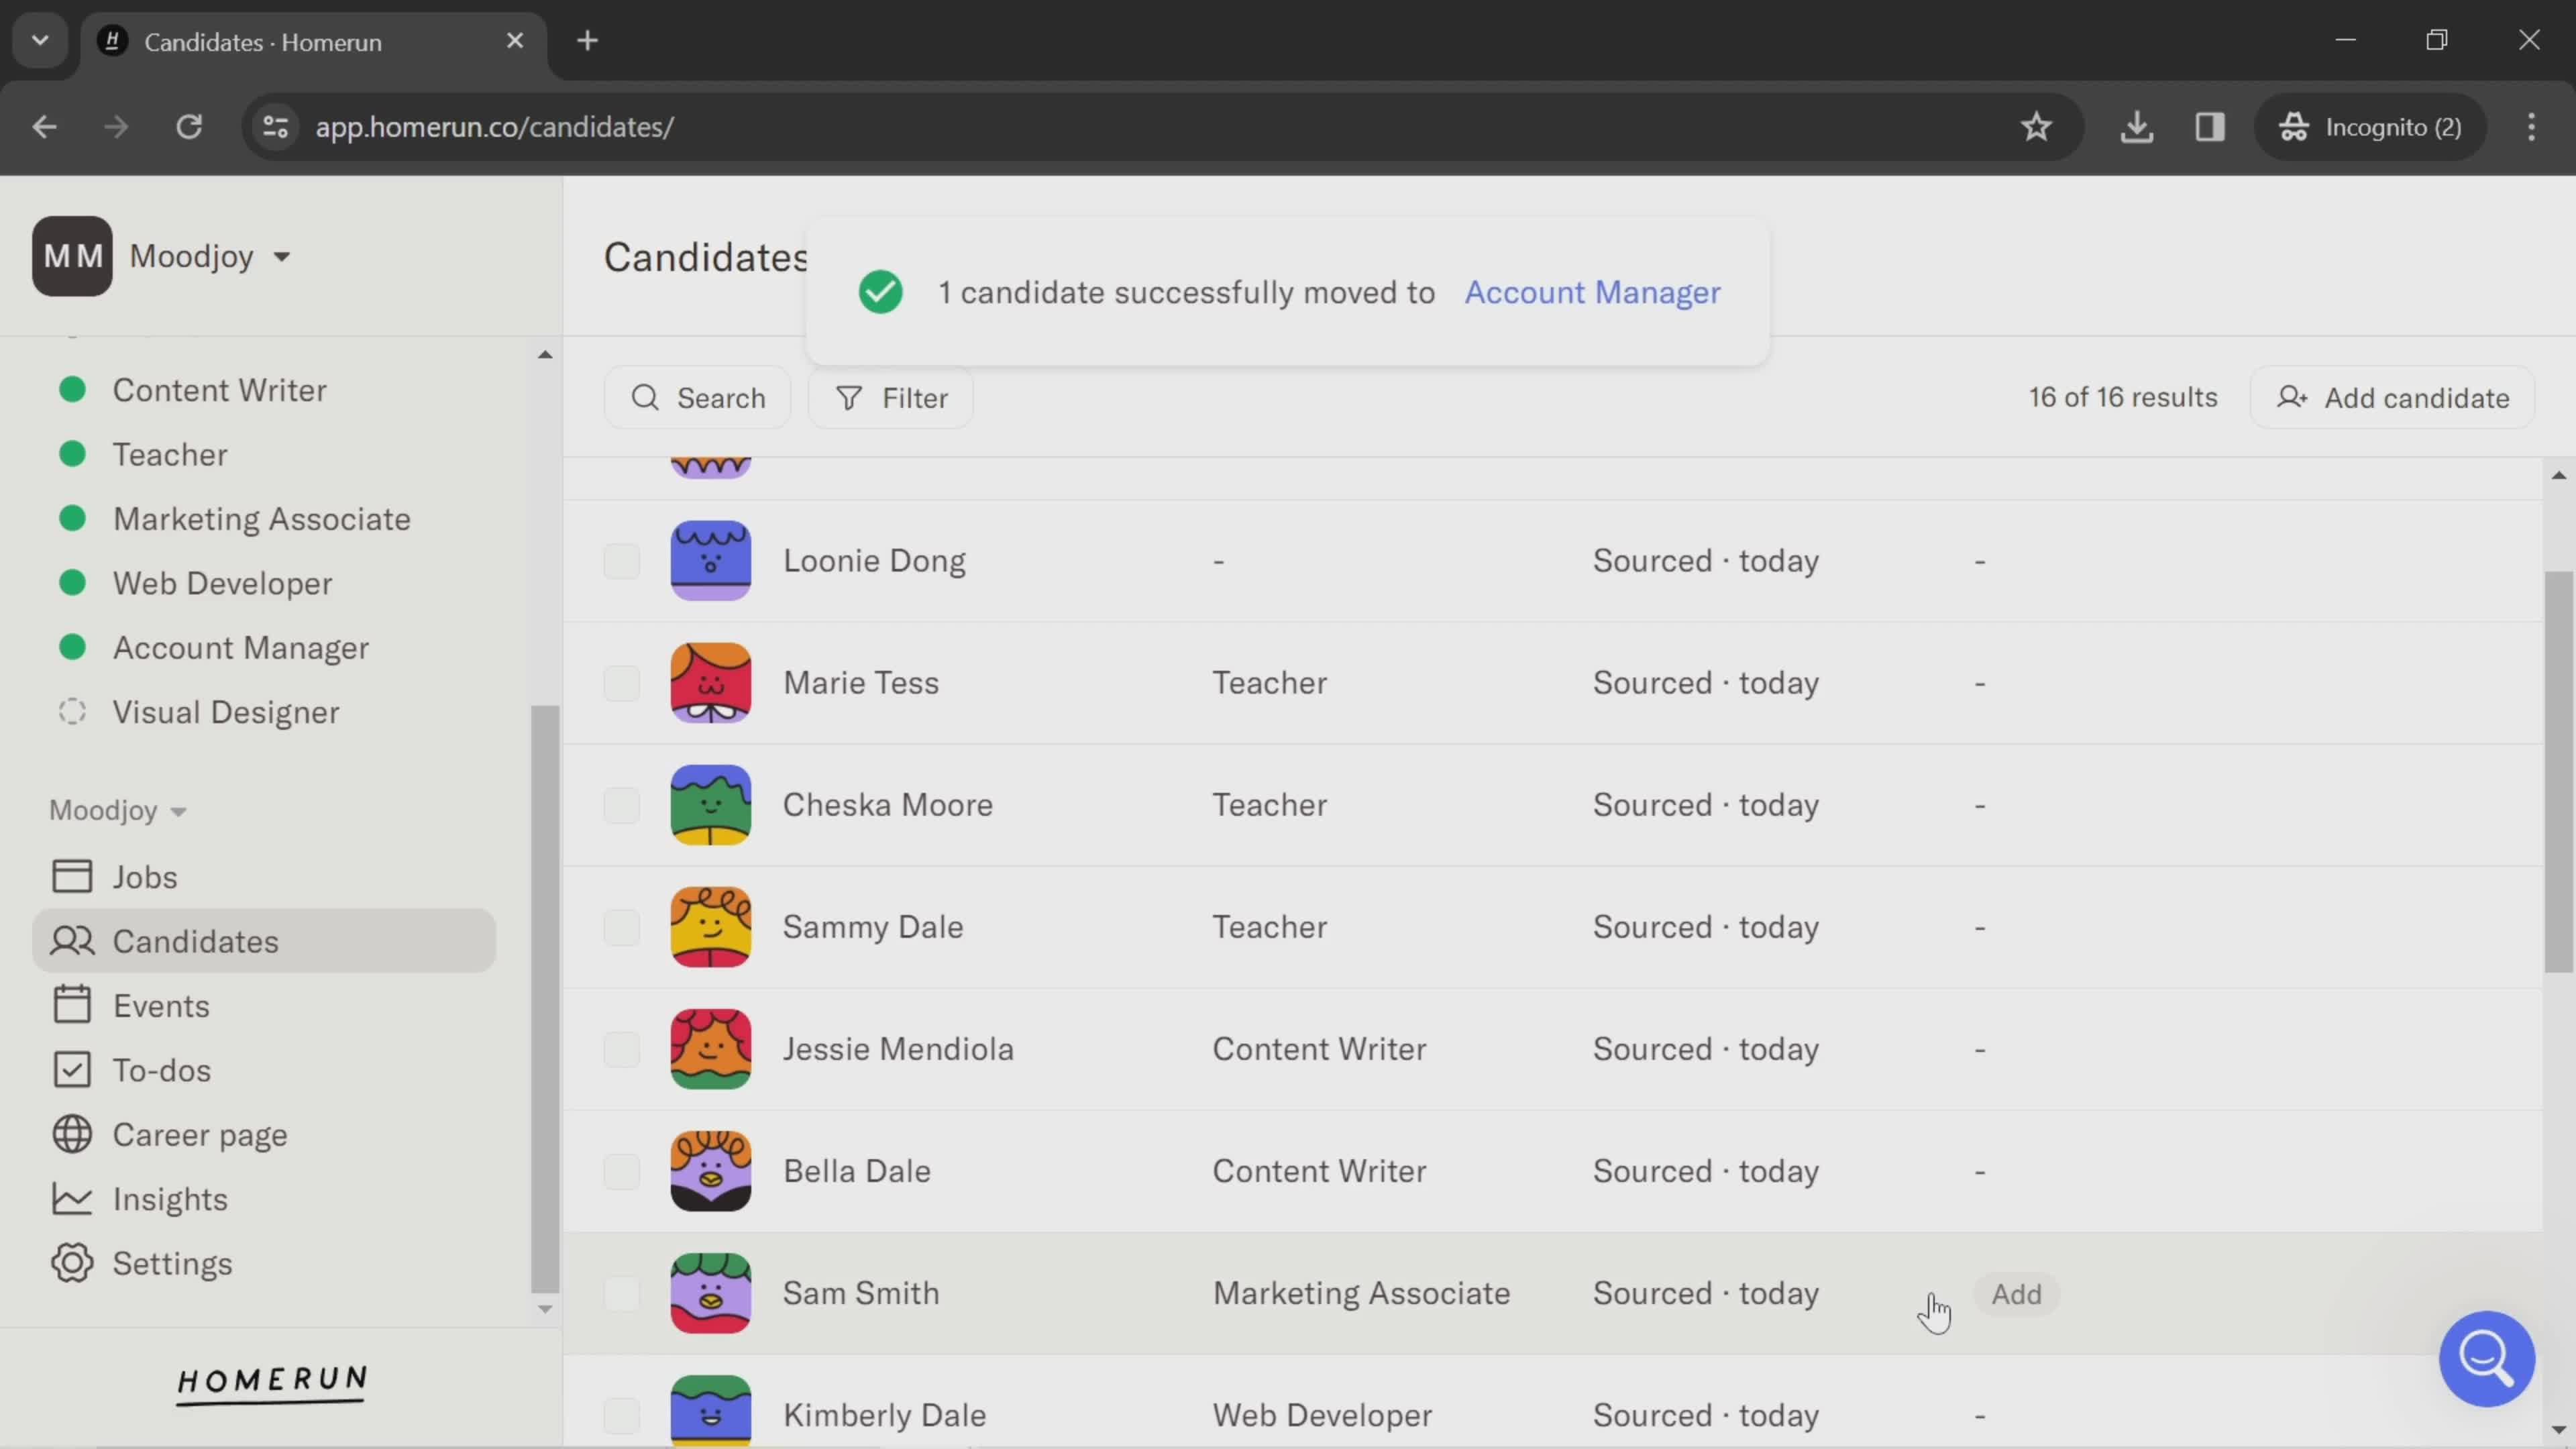Open Settings section

172,1263
